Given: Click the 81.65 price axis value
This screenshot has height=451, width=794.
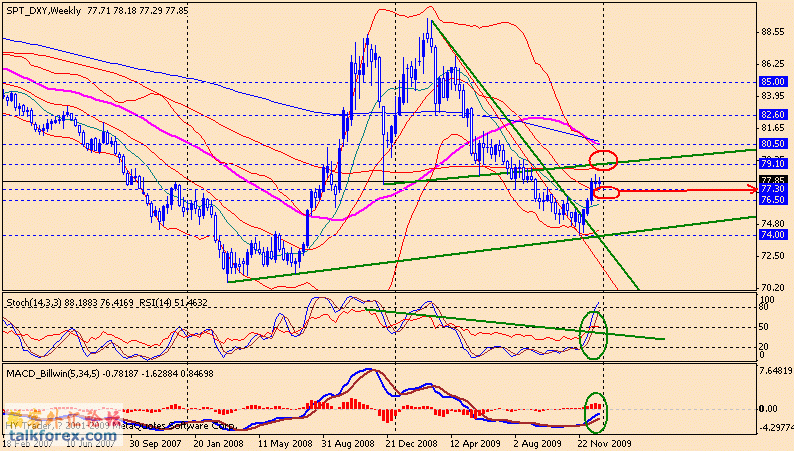Looking at the screenshot, I should tap(773, 128).
